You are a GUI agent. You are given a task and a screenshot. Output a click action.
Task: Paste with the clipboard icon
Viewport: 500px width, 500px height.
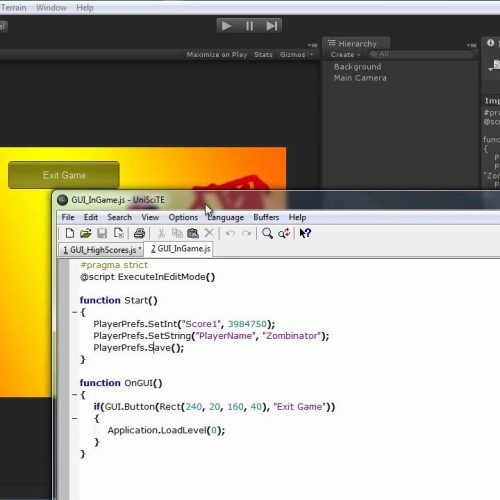pos(193,233)
